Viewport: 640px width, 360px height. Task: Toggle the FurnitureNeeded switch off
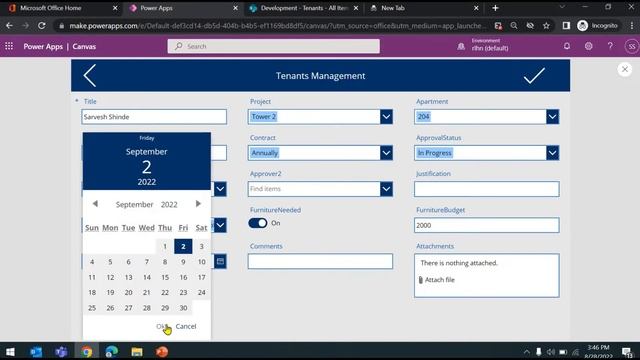pos(258,223)
